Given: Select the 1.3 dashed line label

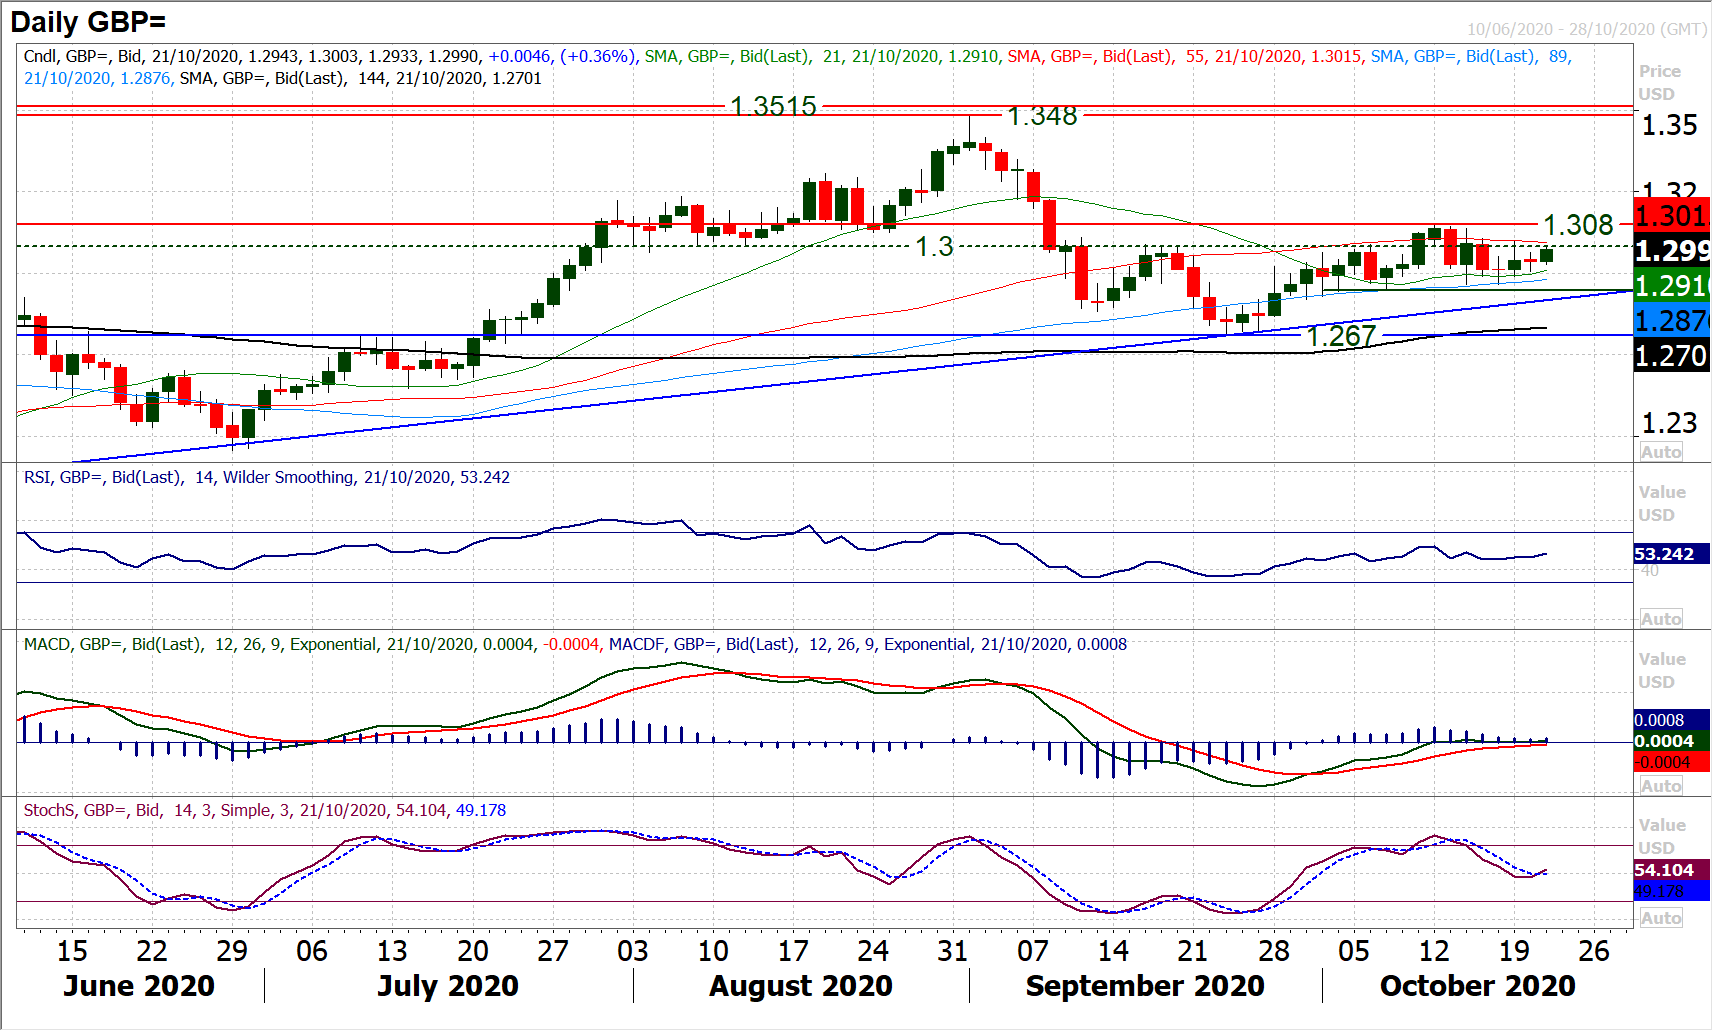Looking at the screenshot, I should pos(934,246).
